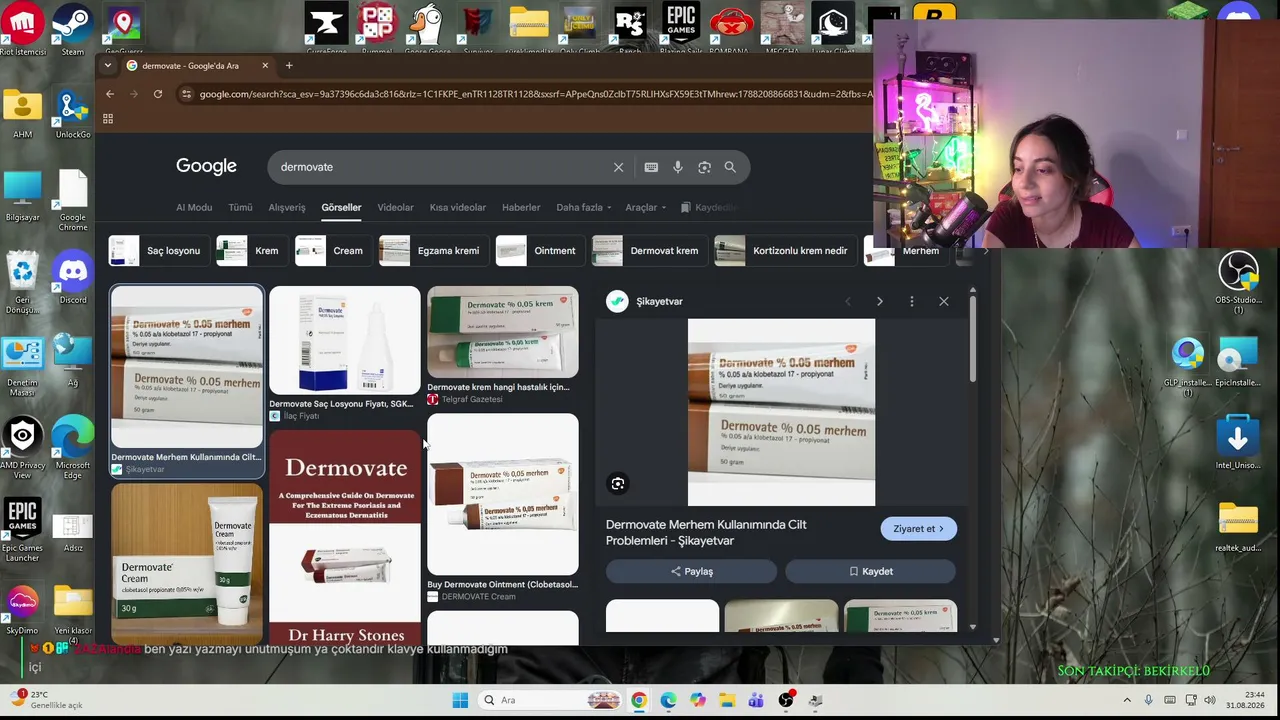Start a voice search with the microphone
This screenshot has width=1280, height=720.
[678, 167]
